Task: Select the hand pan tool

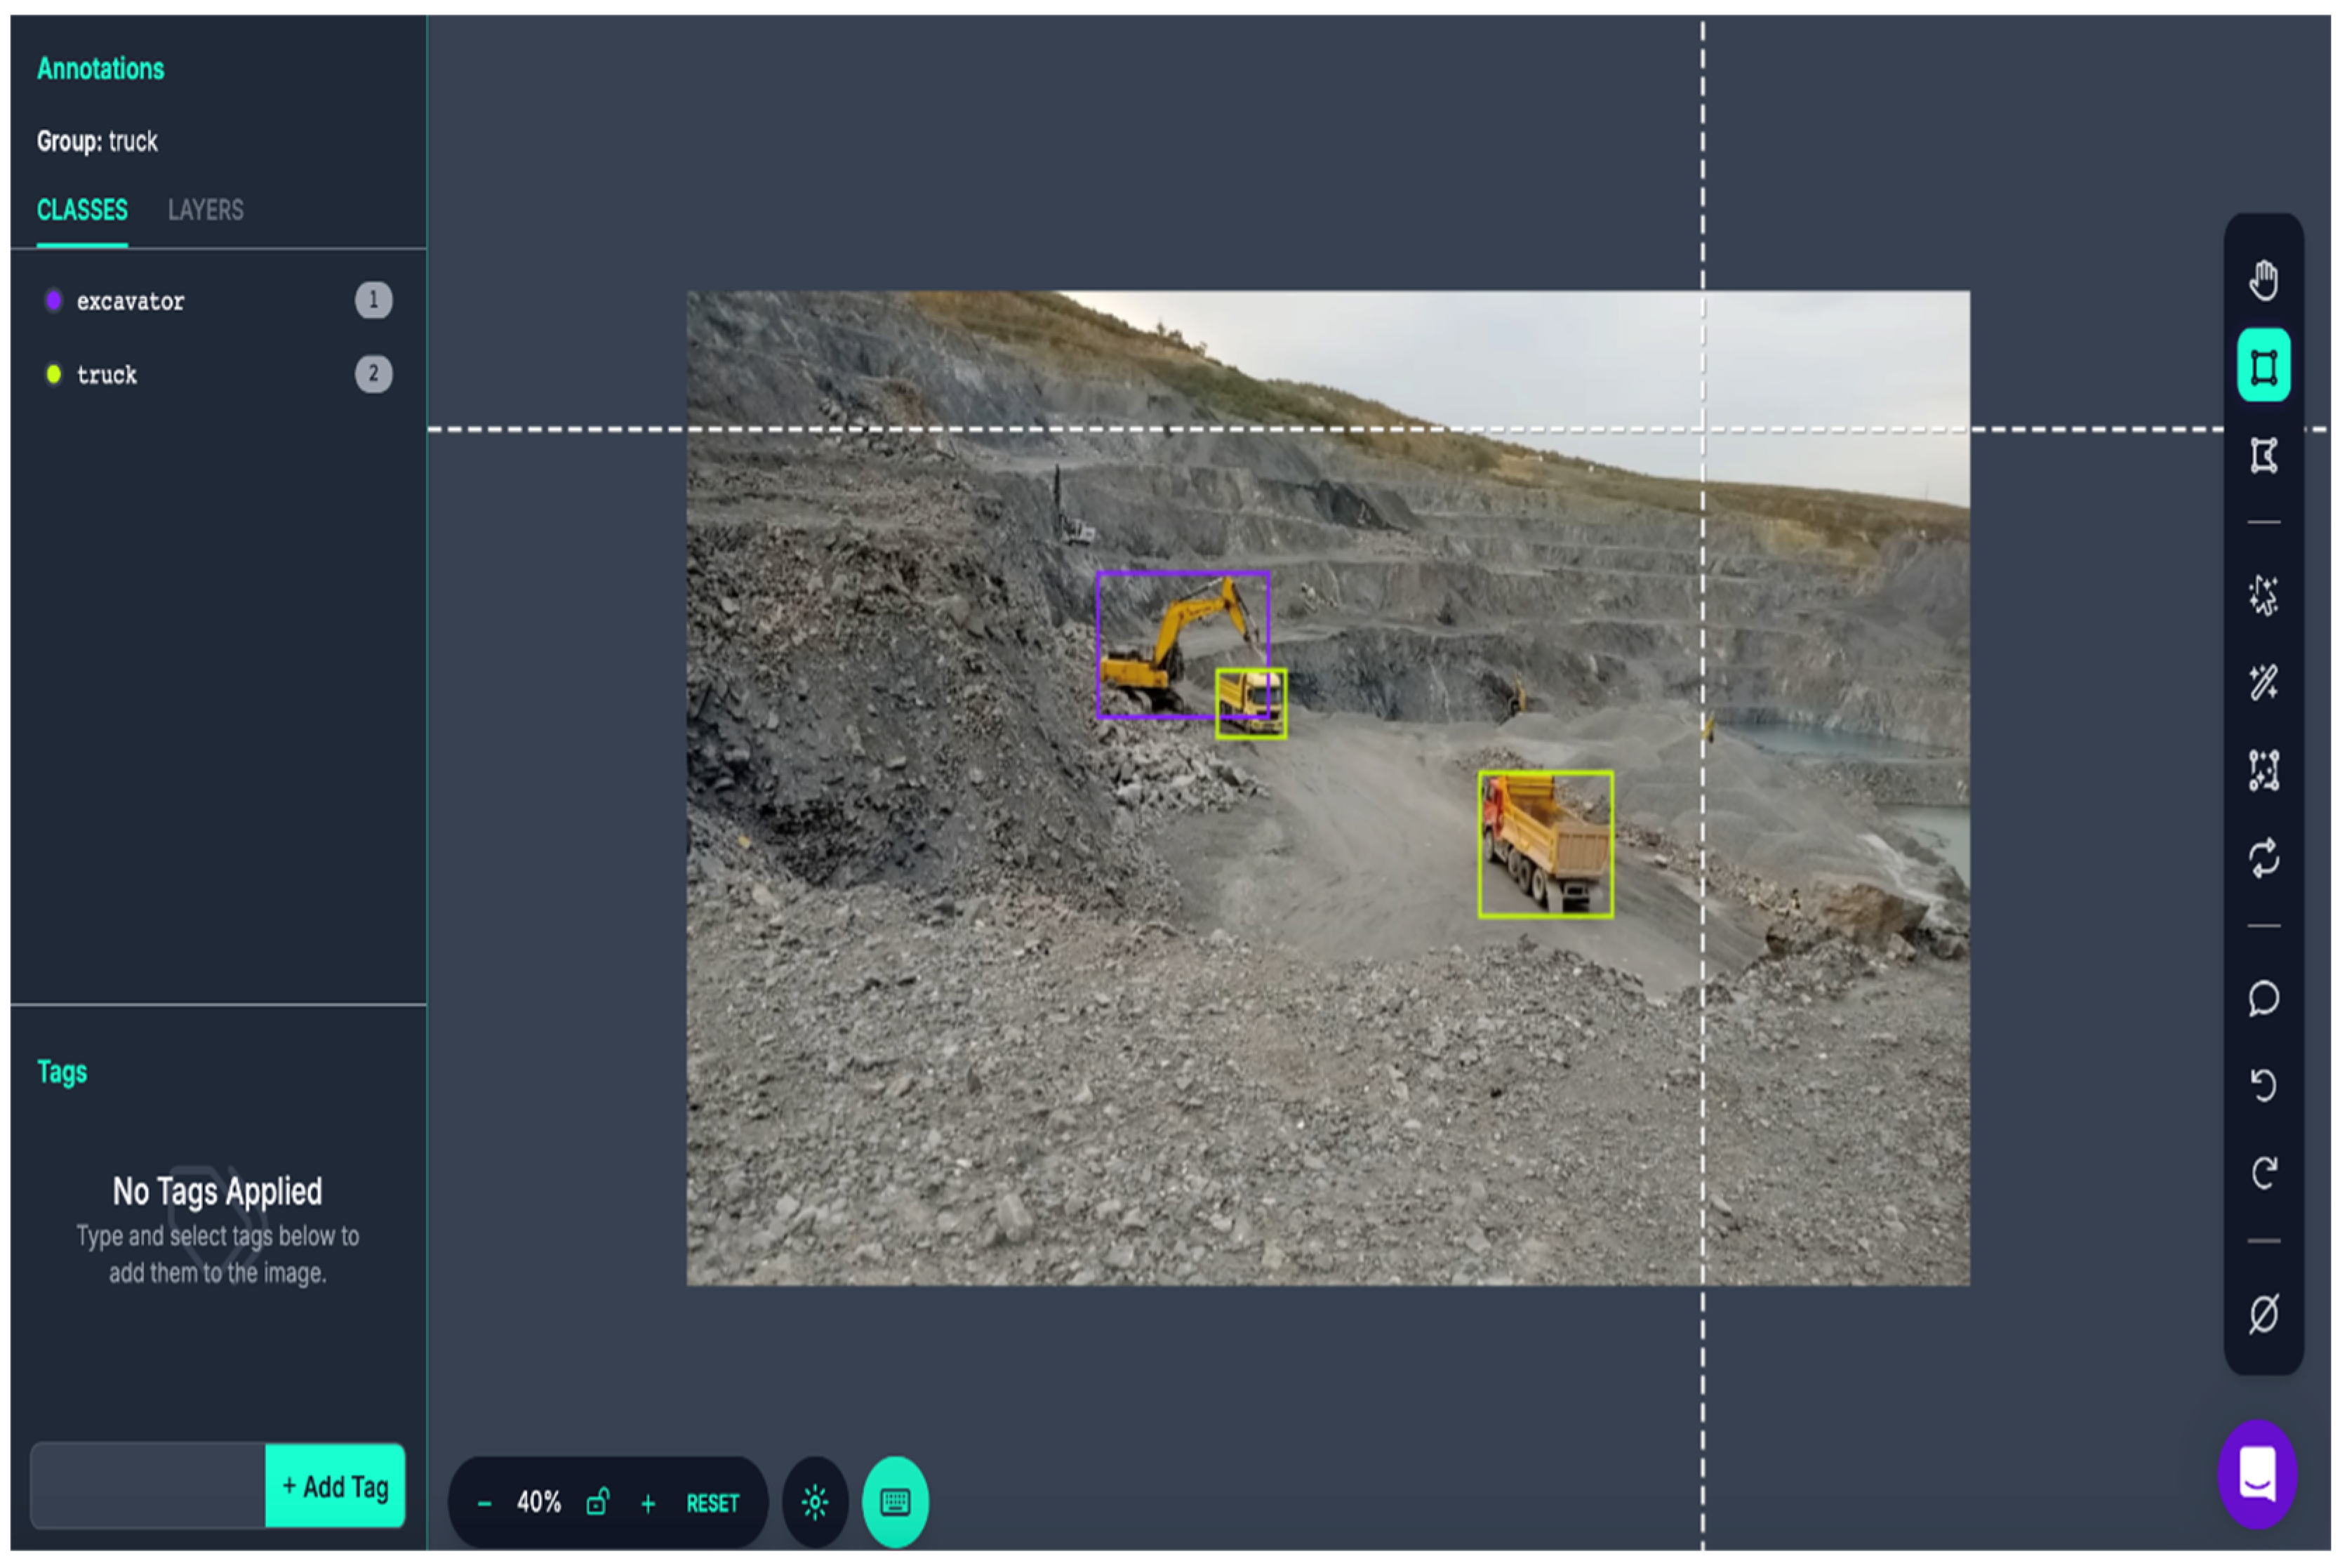Action: pos(2263,280)
